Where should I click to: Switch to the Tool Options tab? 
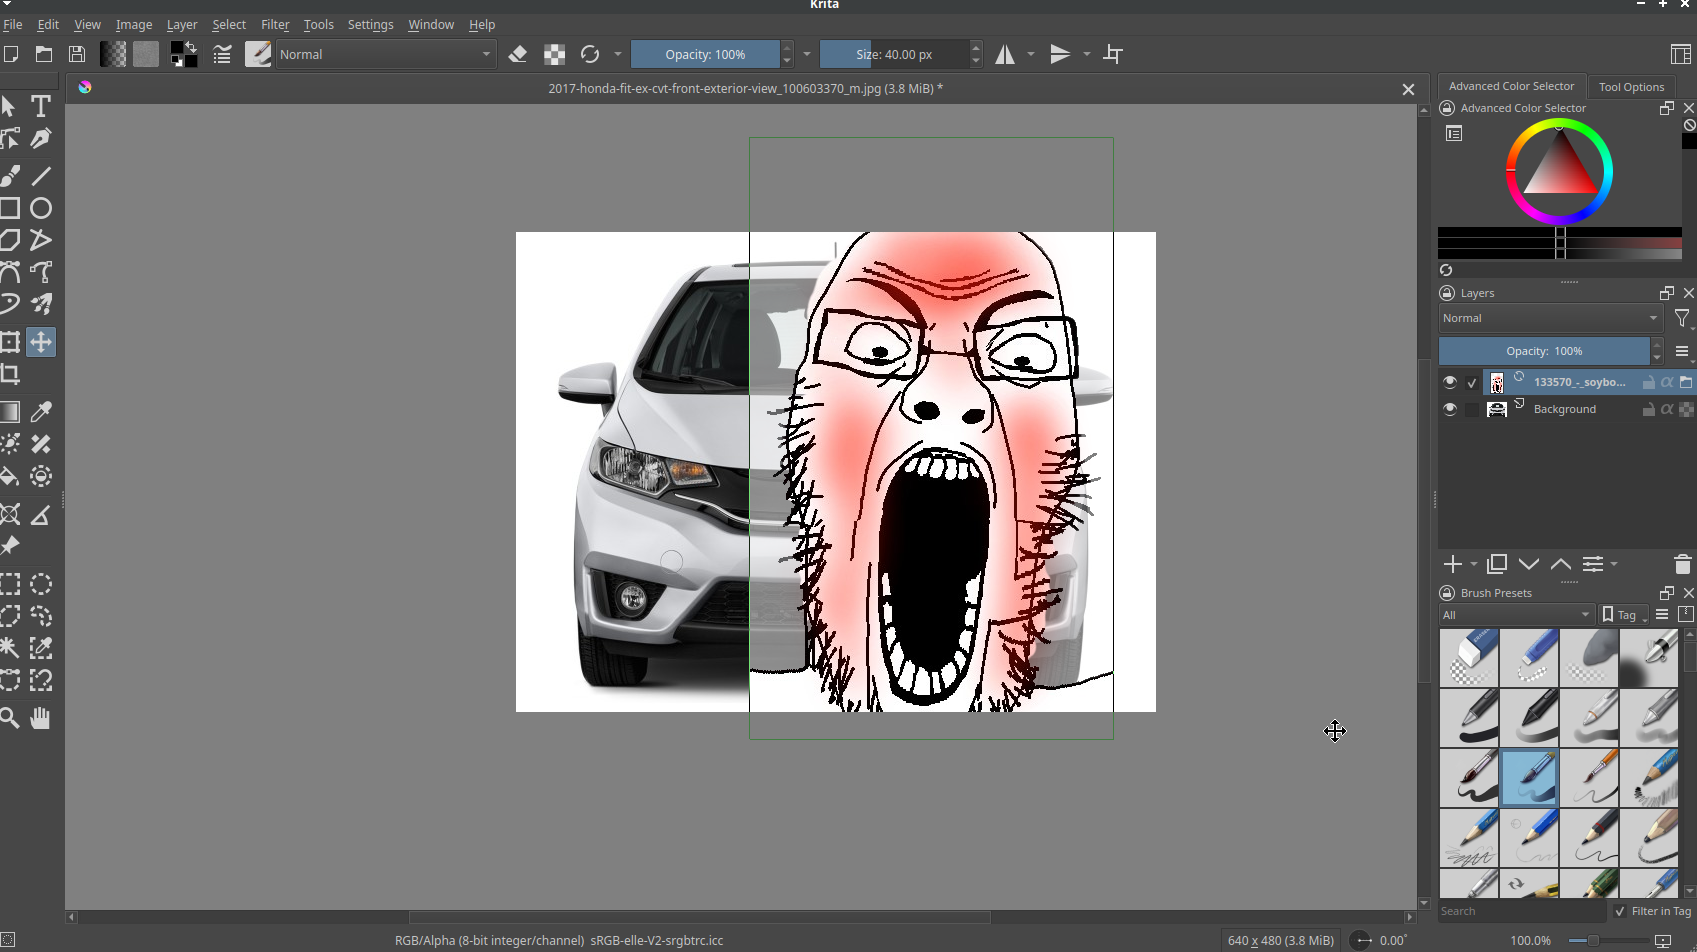[x=1631, y=87]
